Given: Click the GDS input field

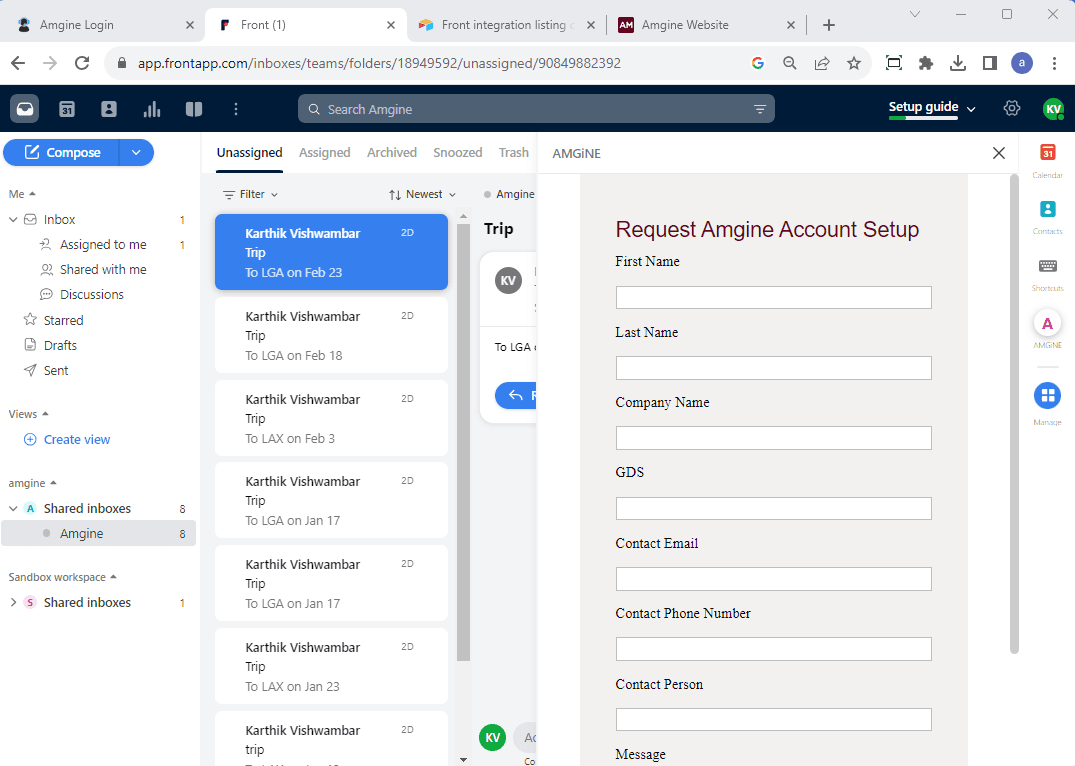Looking at the screenshot, I should coord(773,508).
